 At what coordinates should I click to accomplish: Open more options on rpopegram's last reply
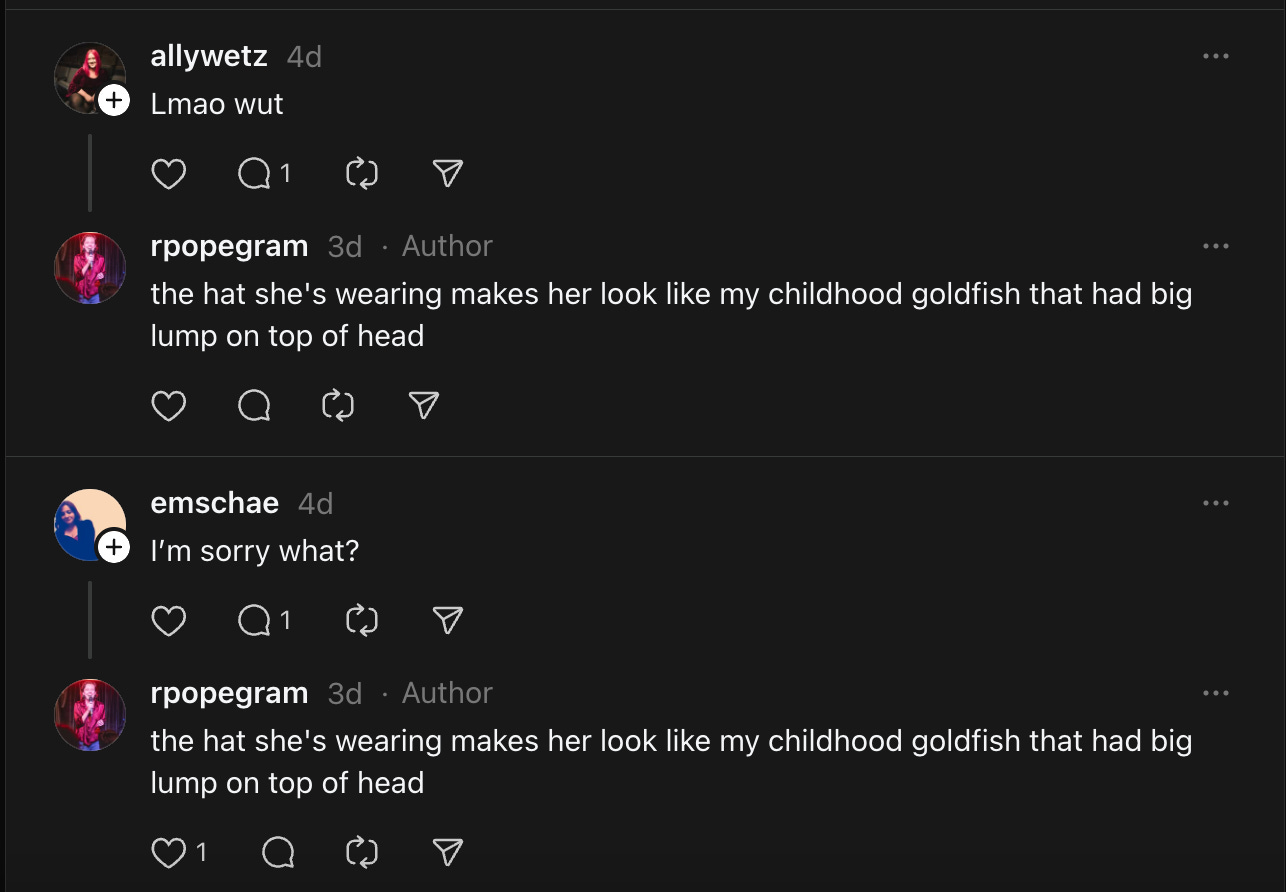point(1215,693)
